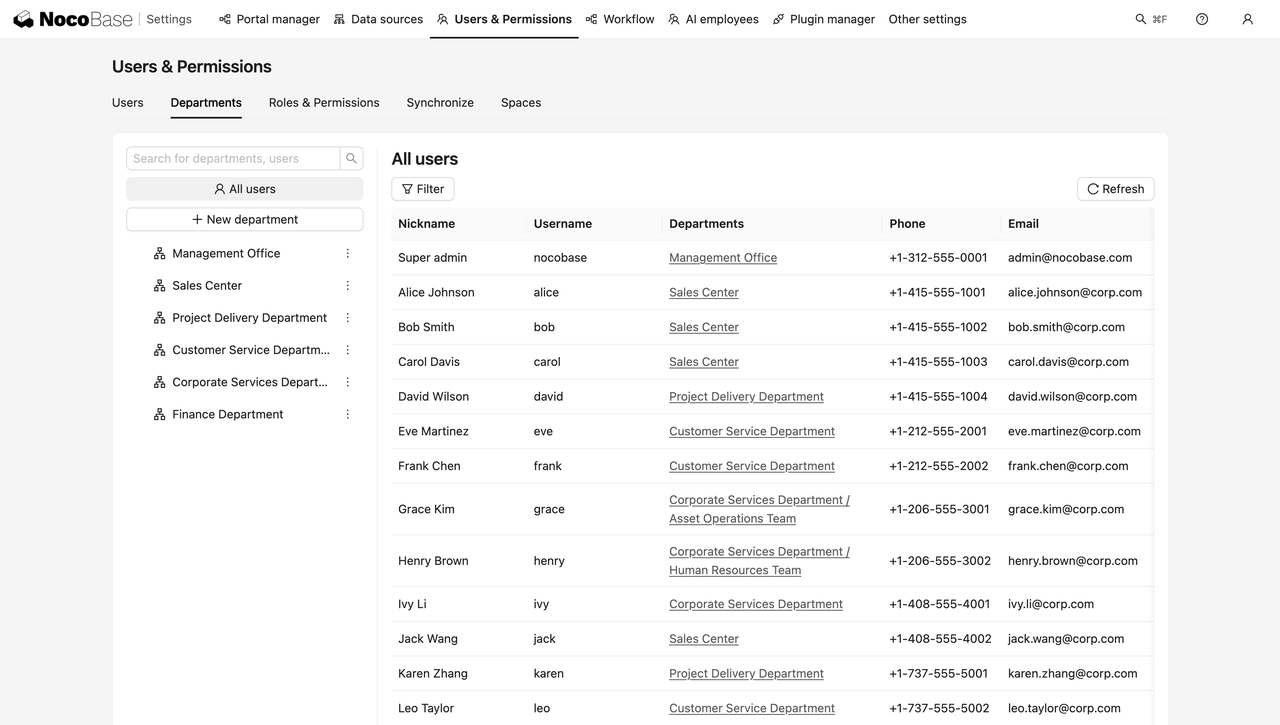Click the Corporate Services department tree icon
1280x725 pixels.
[x=159, y=382]
